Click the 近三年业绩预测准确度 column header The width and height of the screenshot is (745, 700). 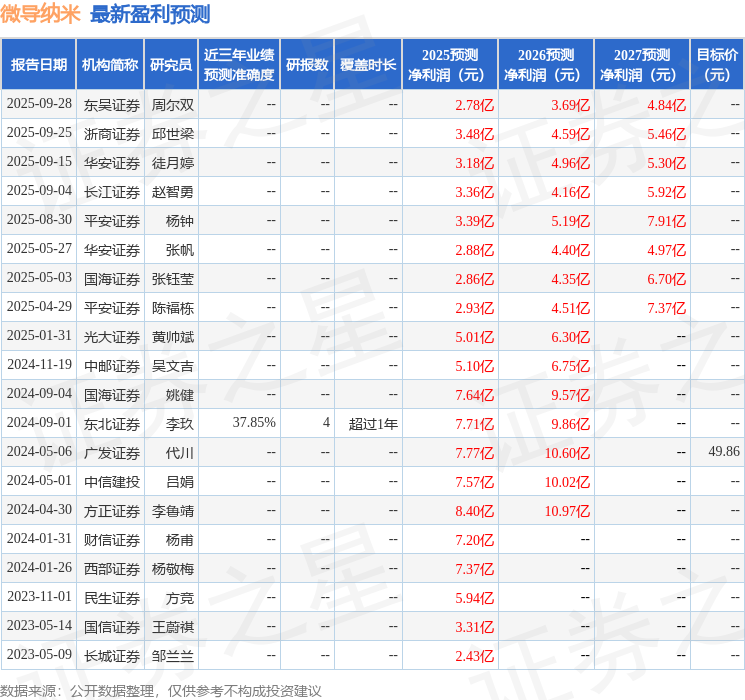(x=239, y=65)
